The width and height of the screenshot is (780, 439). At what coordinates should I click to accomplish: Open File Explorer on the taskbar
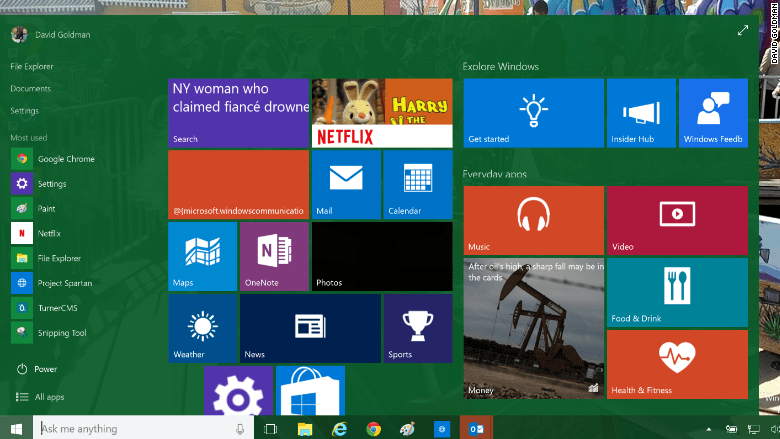coord(304,429)
